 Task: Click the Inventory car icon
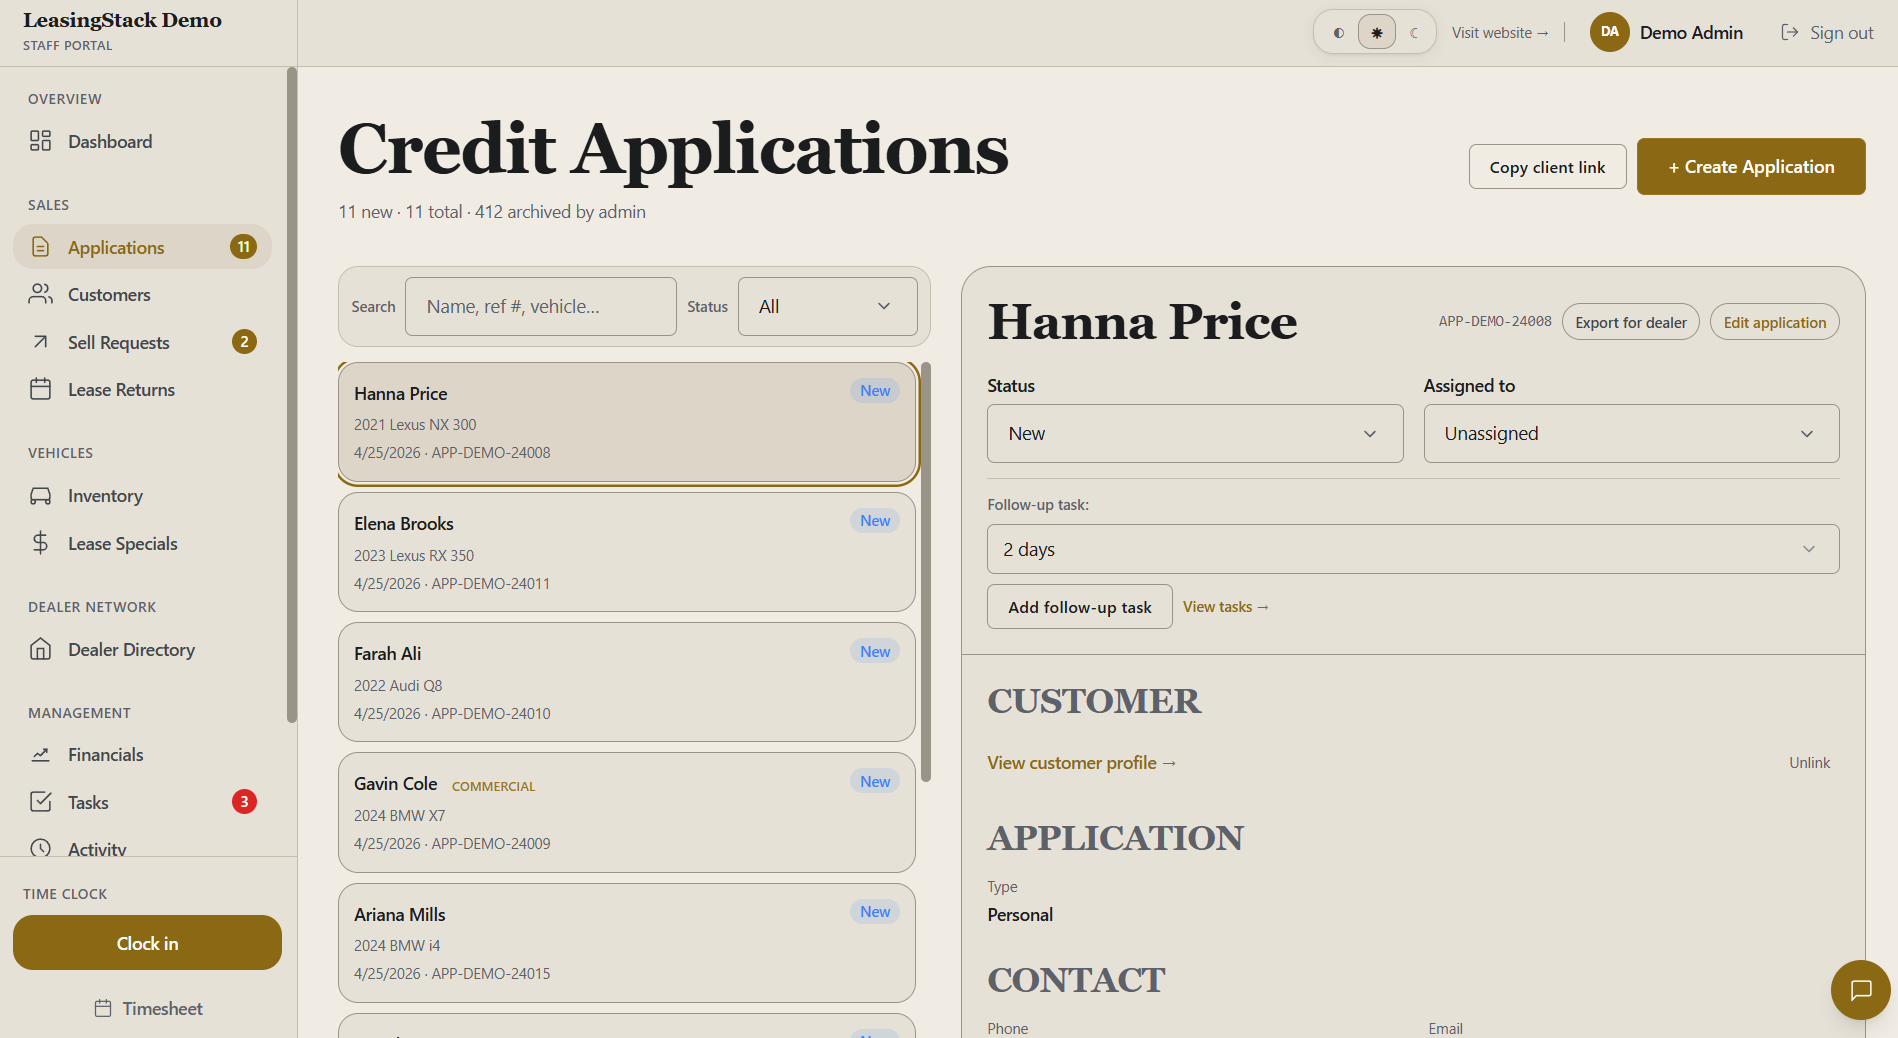40,495
